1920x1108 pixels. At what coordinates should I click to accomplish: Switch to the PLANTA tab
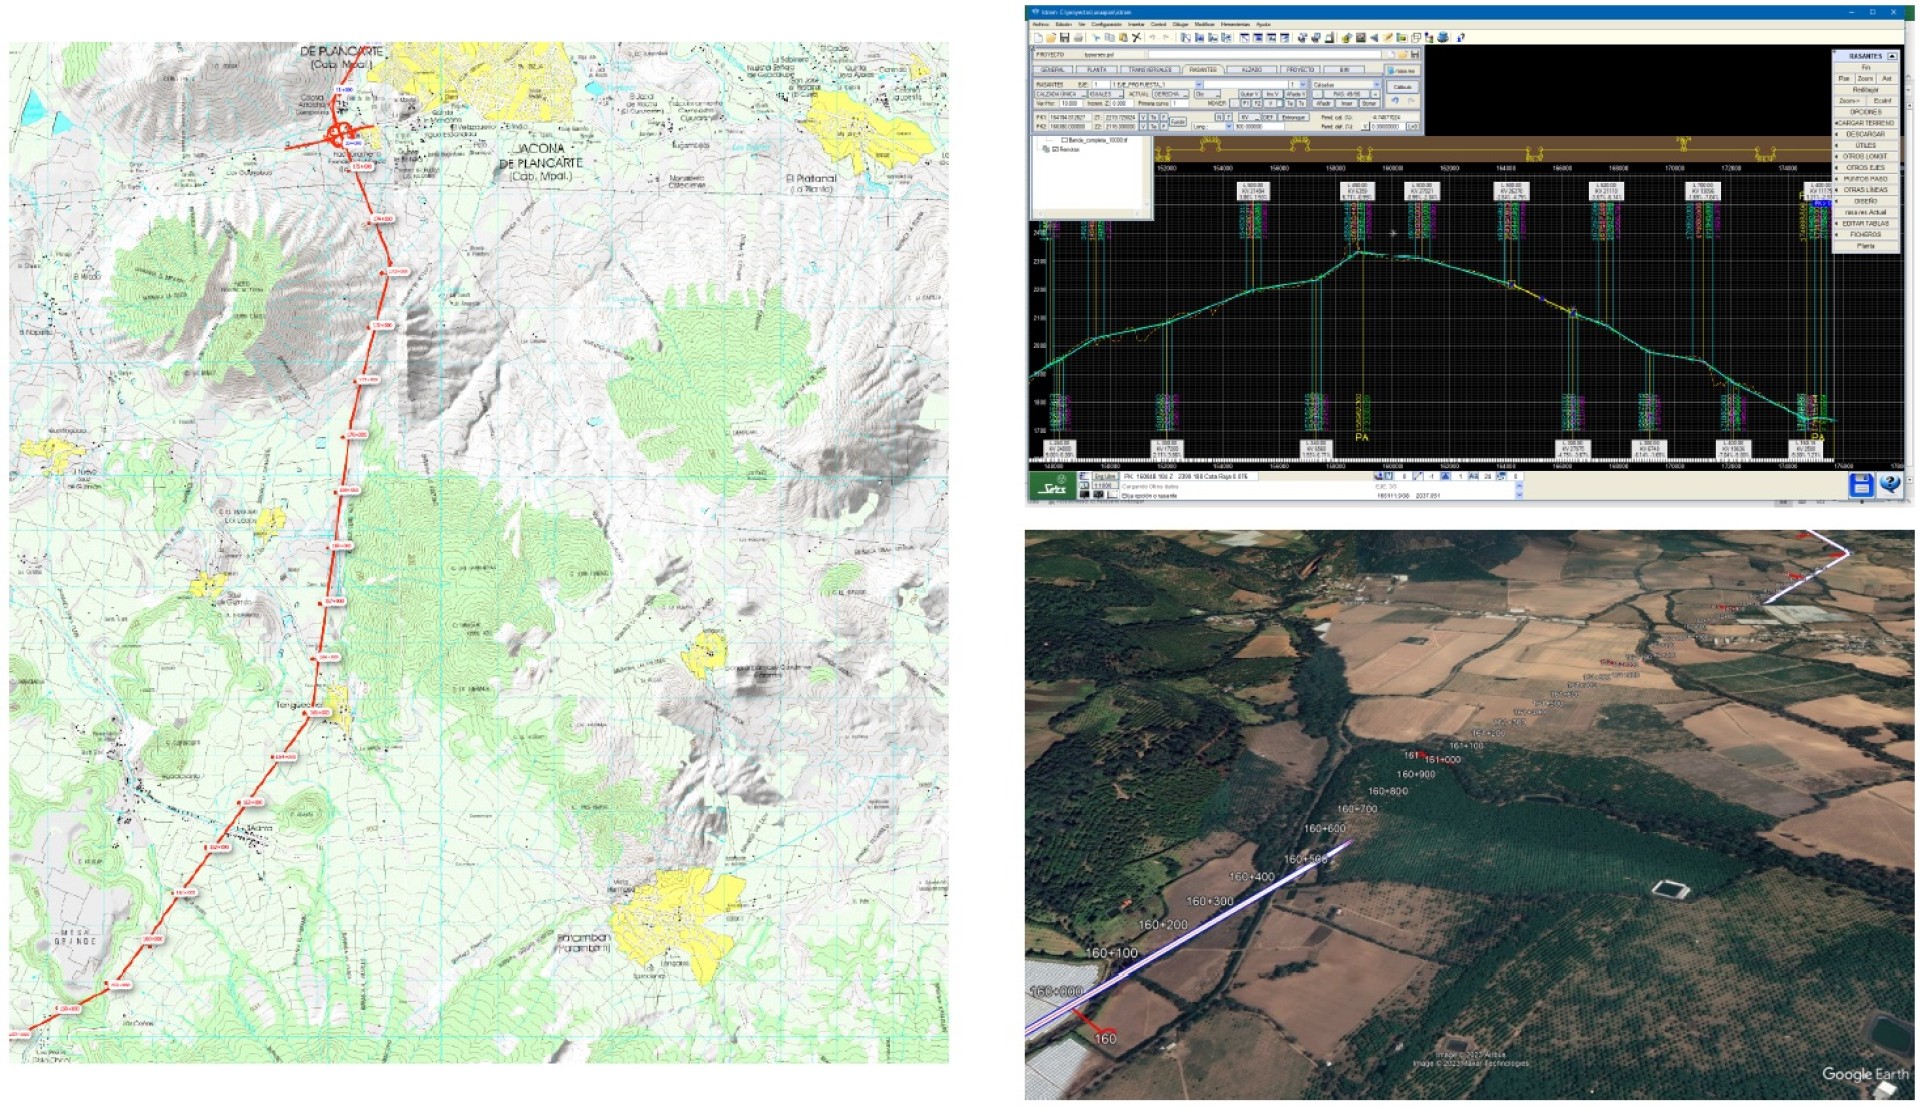point(1097,70)
